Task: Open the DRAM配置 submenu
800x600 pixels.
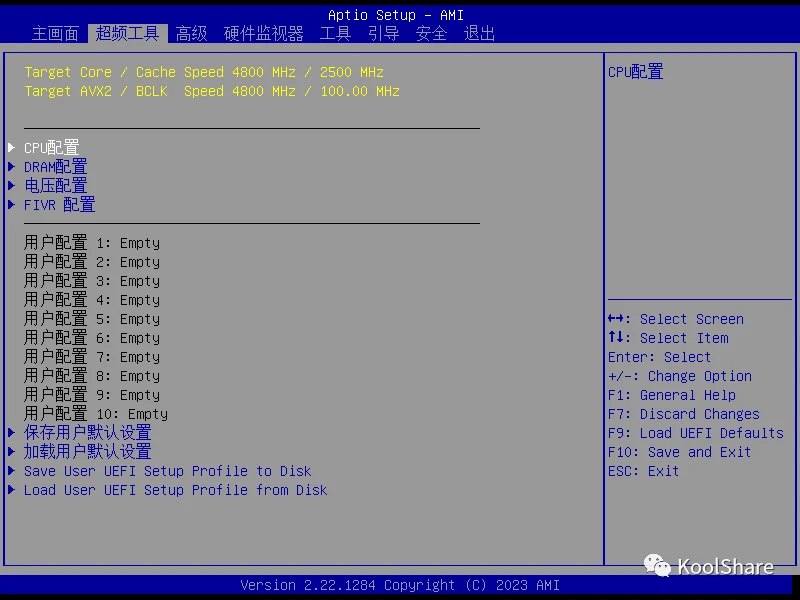Action: [56, 167]
